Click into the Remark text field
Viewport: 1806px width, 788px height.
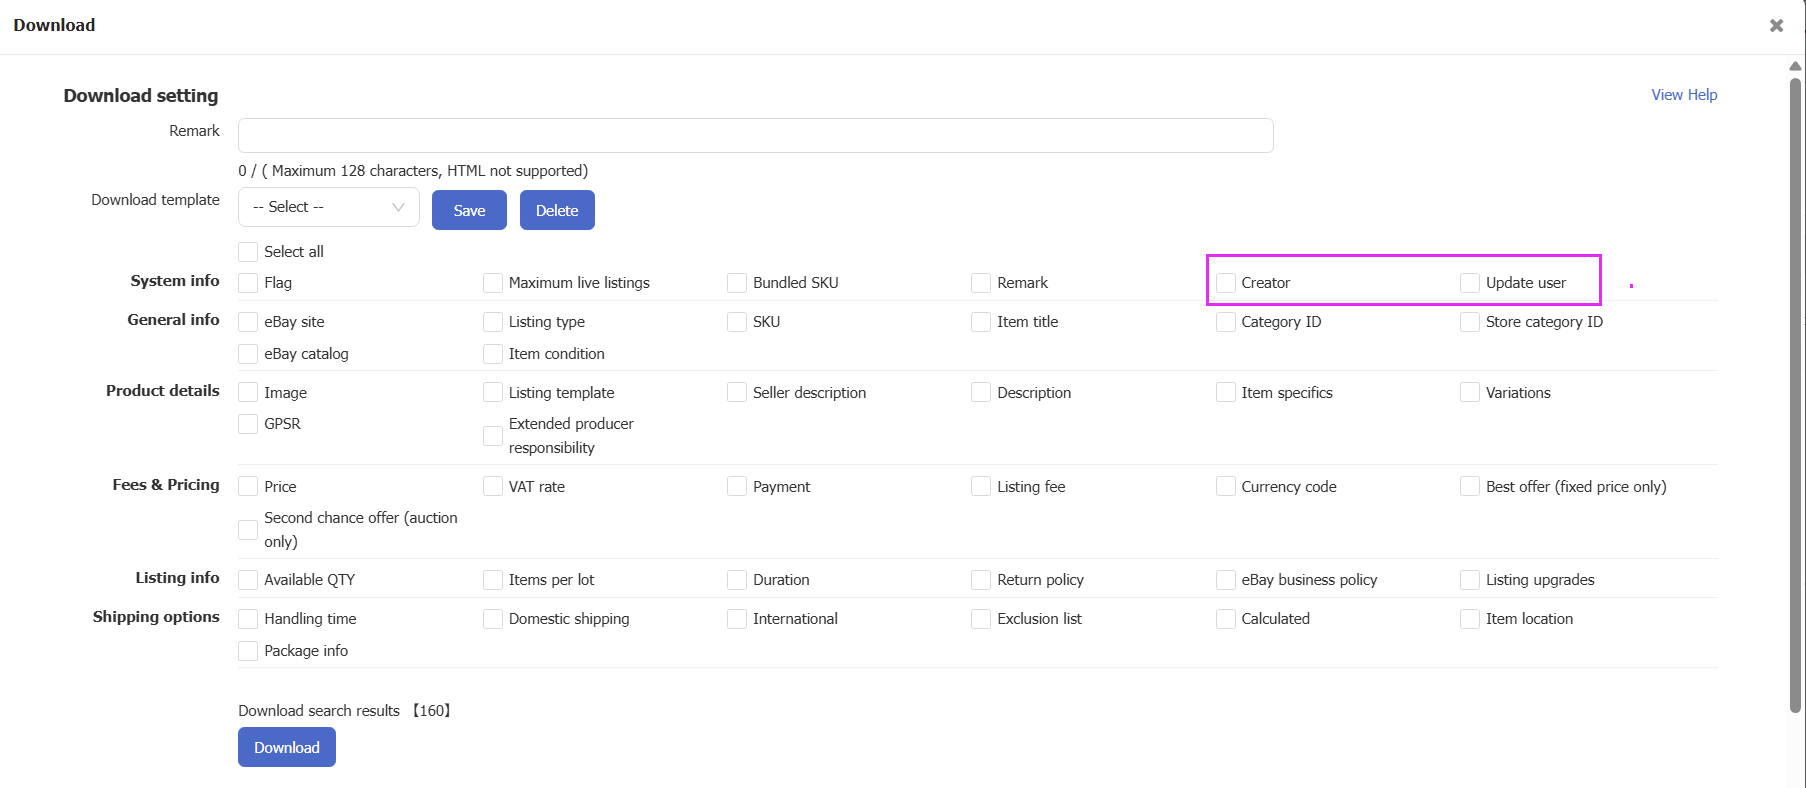click(755, 136)
